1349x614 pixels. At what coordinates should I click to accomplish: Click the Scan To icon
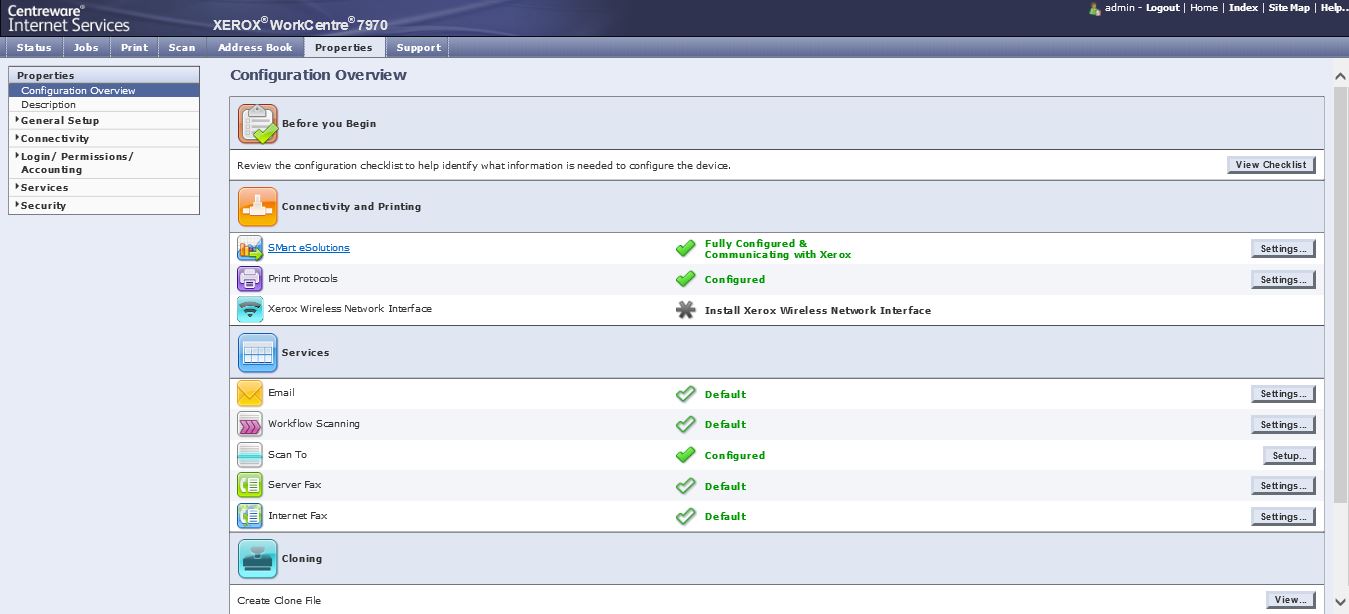(x=249, y=455)
